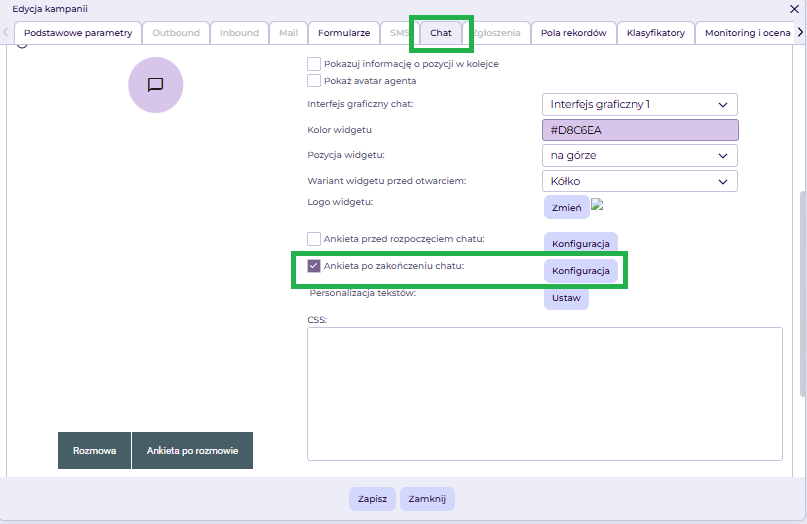
Task: Click the disabled Mail tab
Action: click(x=288, y=33)
